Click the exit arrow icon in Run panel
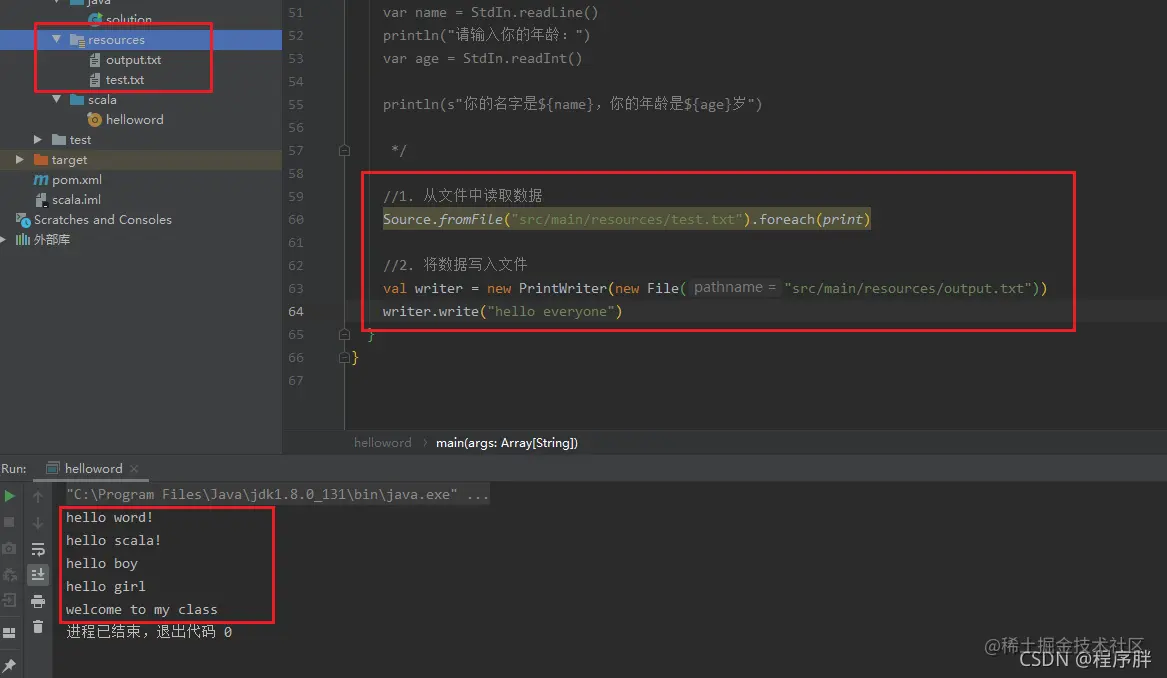This screenshot has height=678, width=1167. point(10,601)
